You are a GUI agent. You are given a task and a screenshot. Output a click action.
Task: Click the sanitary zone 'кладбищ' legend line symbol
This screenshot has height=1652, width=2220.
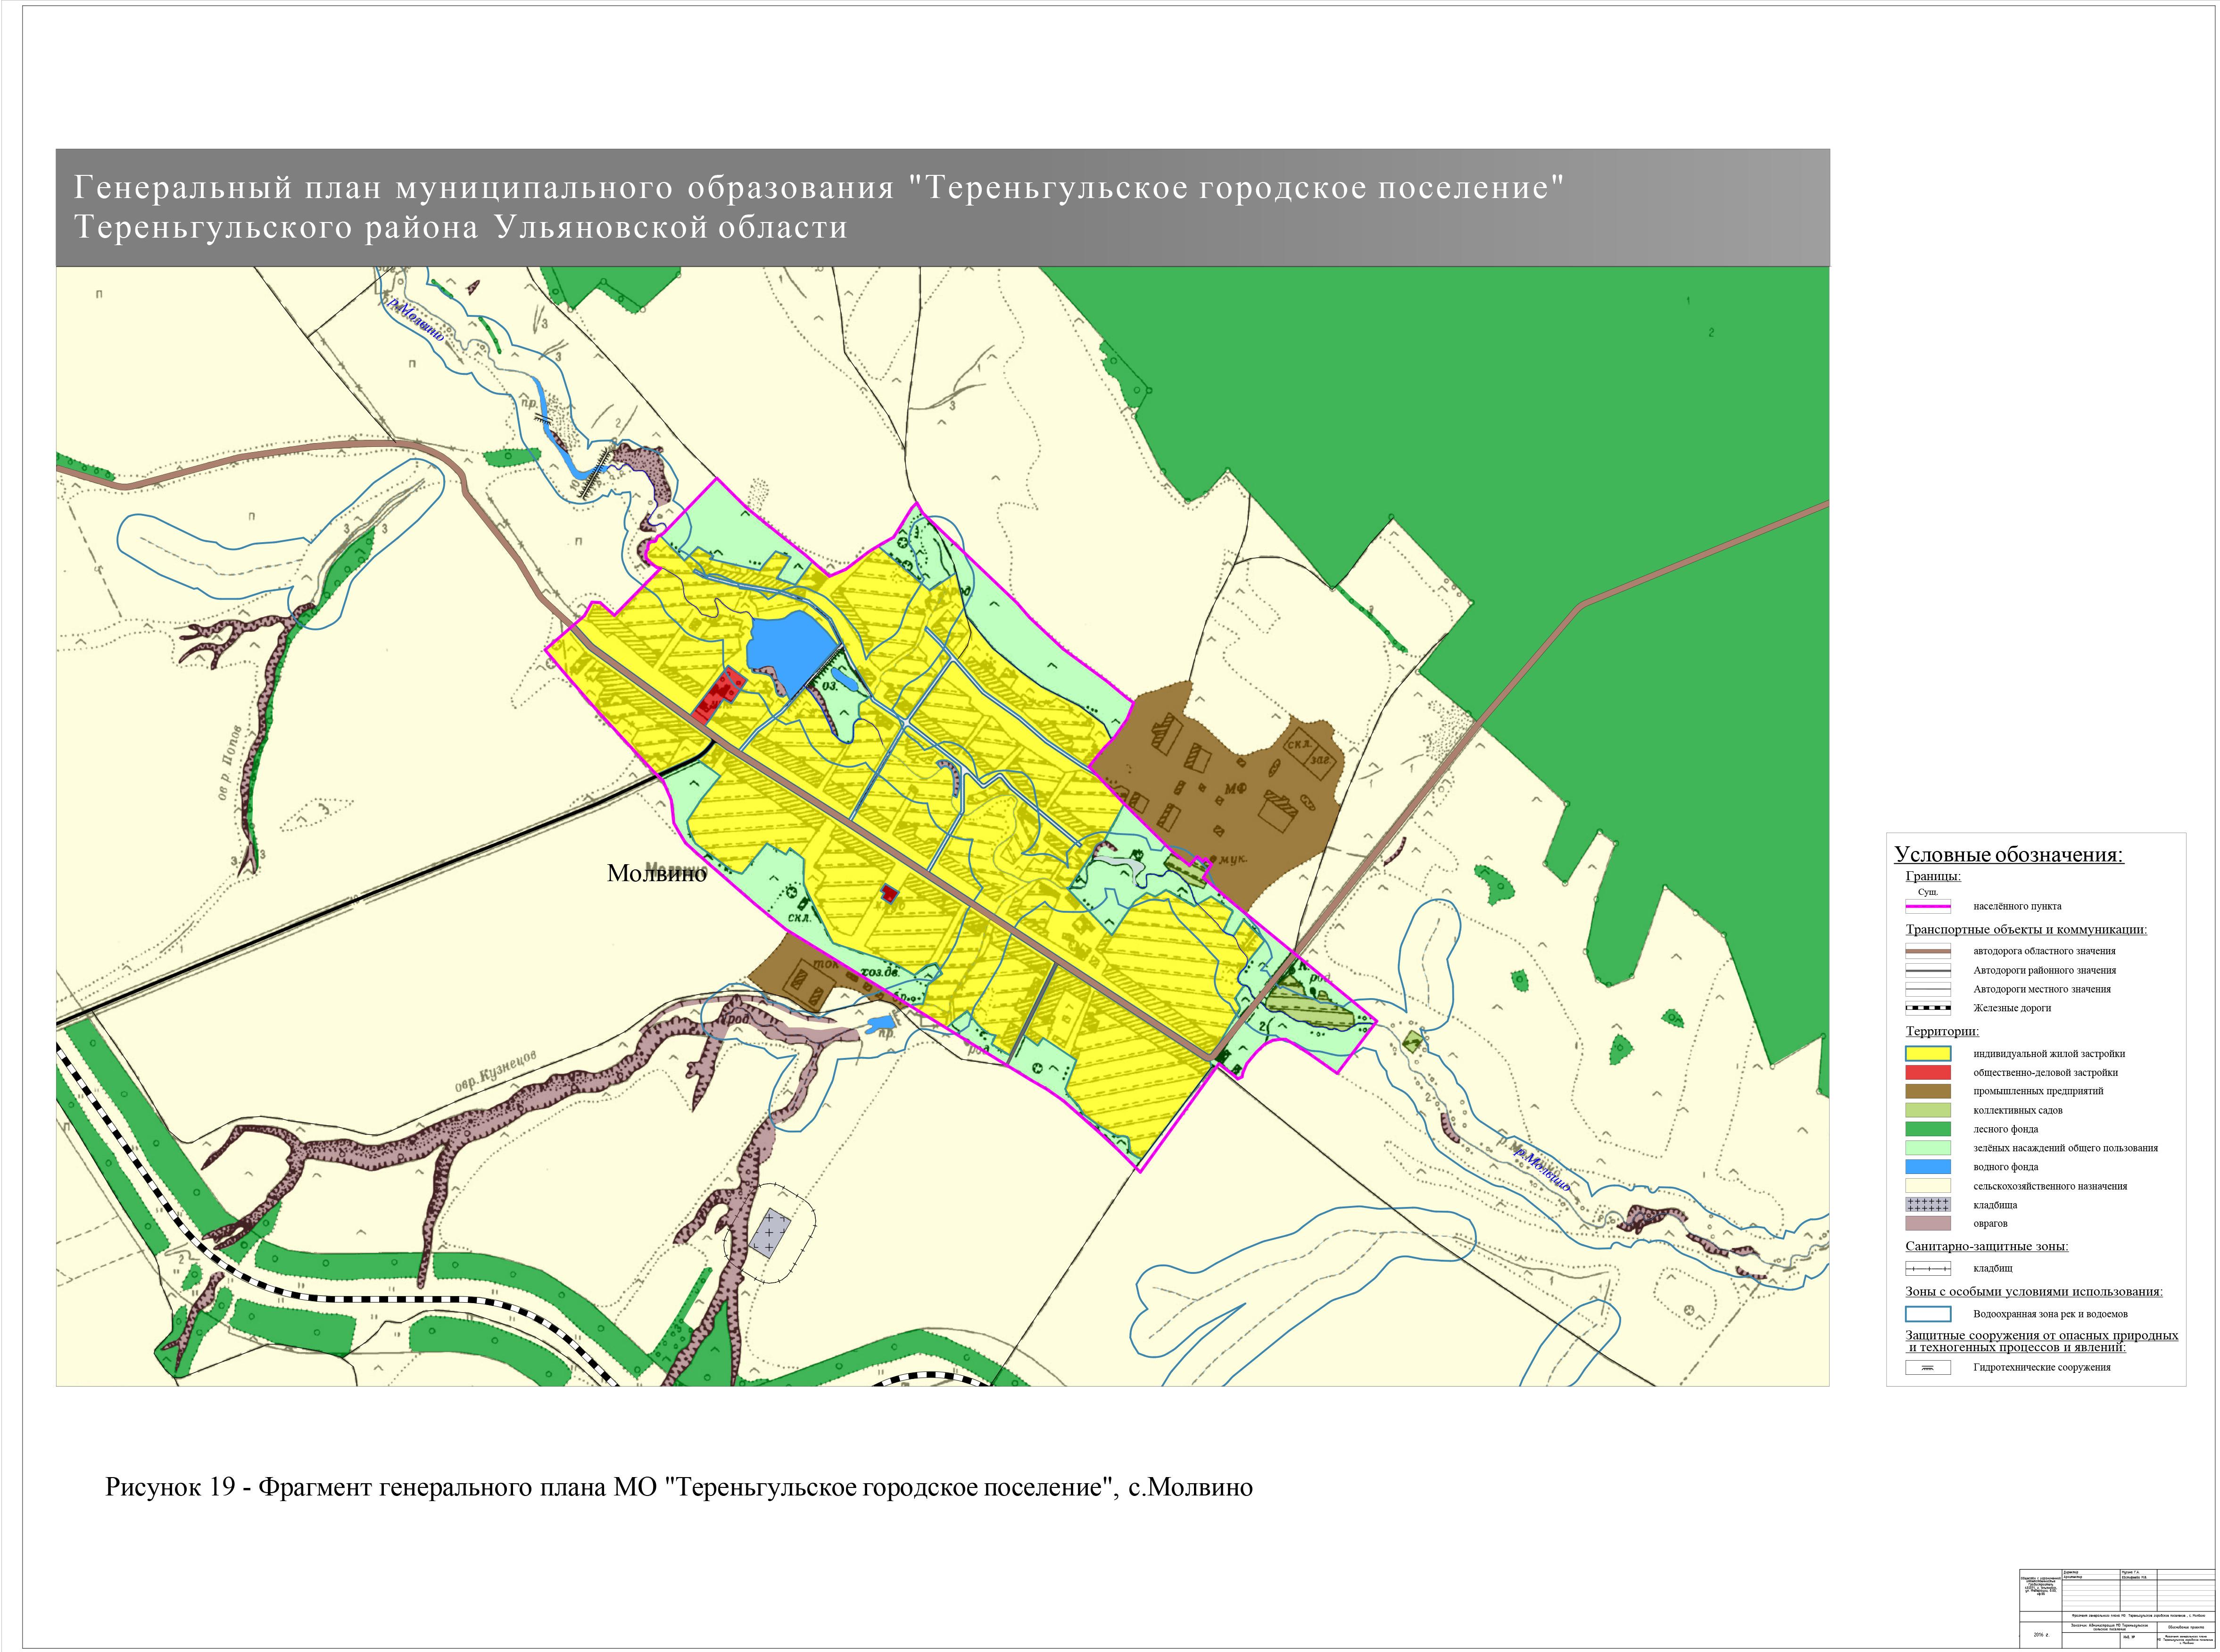1928,1269
